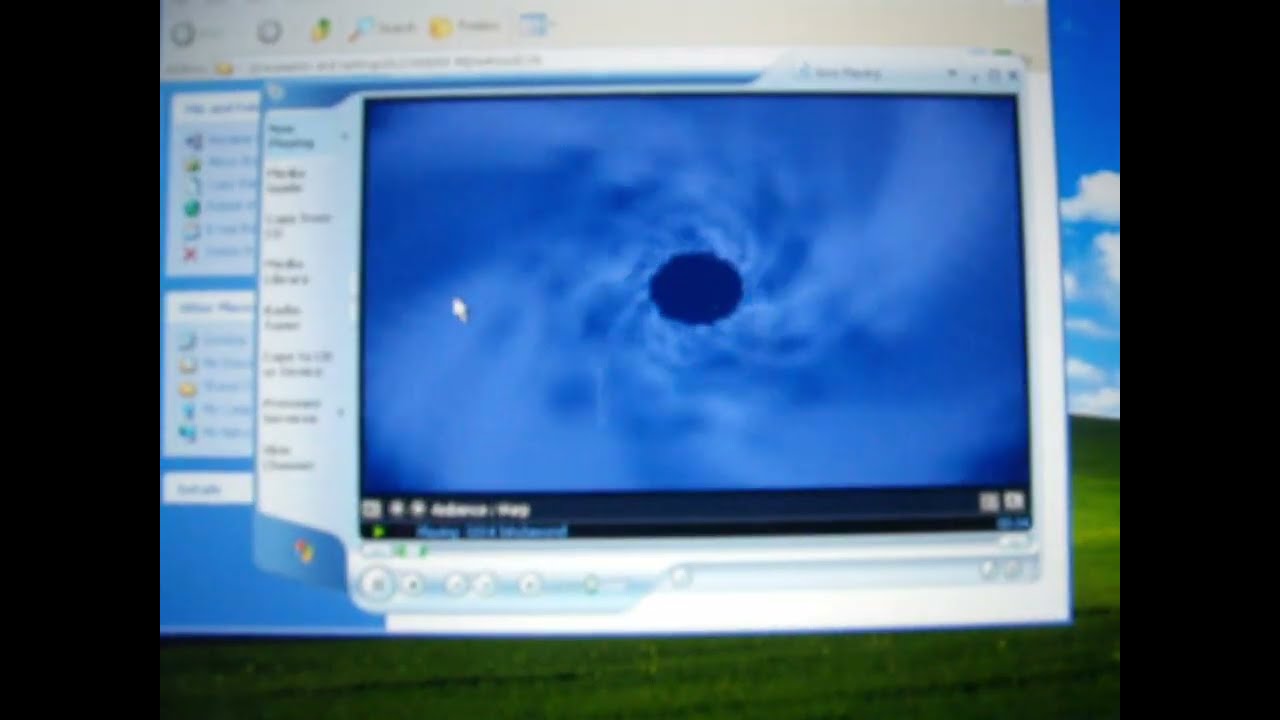Viewport: 1280px width, 720px height.
Task: Pause playback in Windows Media Player
Action: [x=377, y=583]
